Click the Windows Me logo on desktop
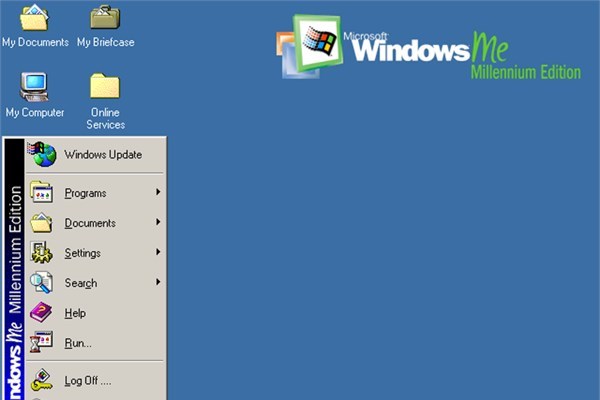This screenshot has height=400, width=600. pos(430,50)
